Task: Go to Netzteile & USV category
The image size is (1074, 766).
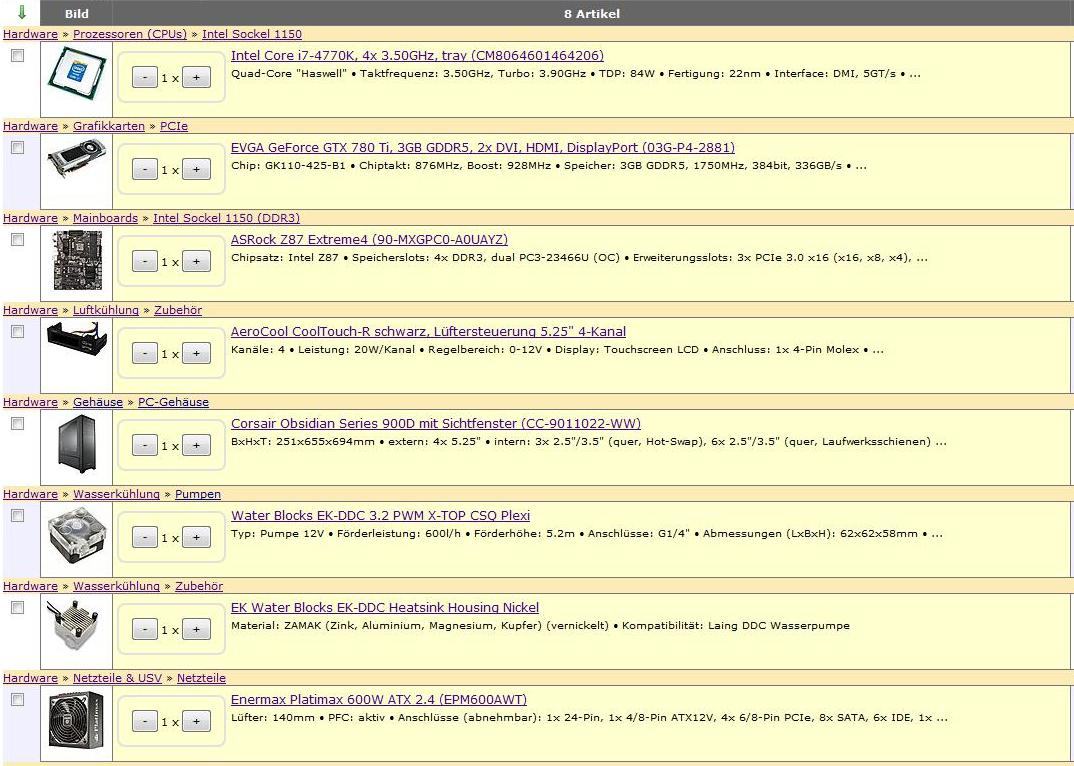Action: [x=118, y=678]
